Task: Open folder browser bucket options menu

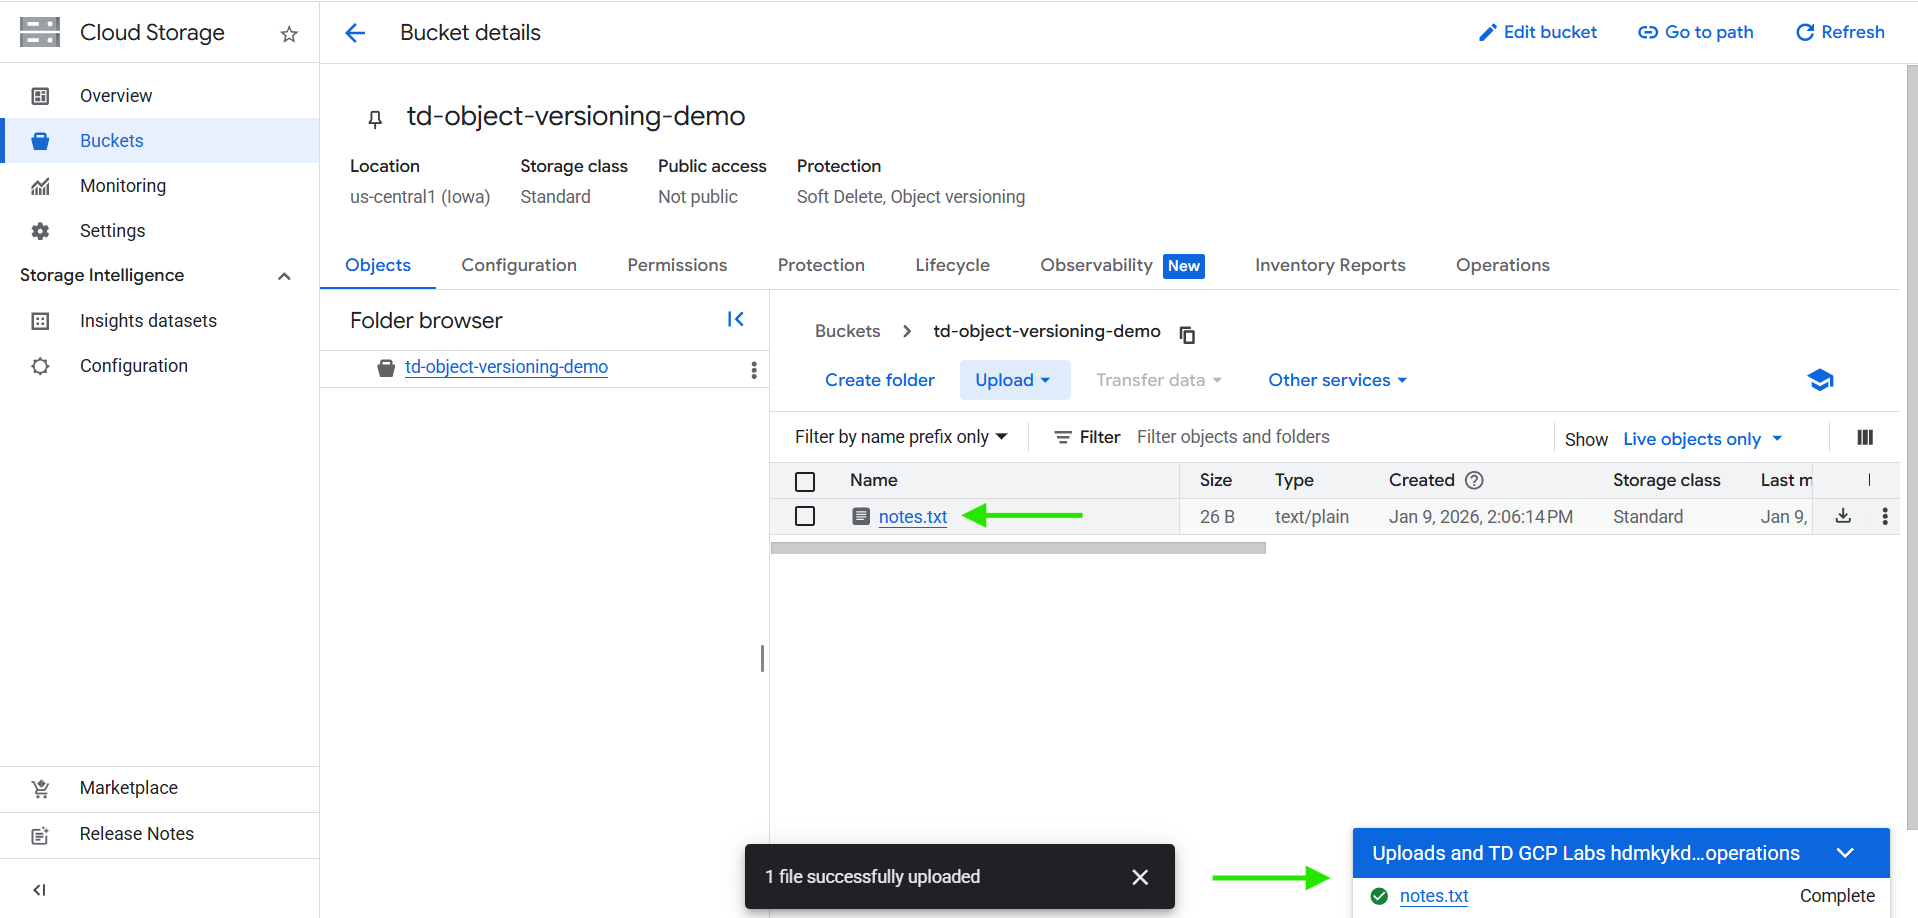Action: pyautogui.click(x=753, y=370)
